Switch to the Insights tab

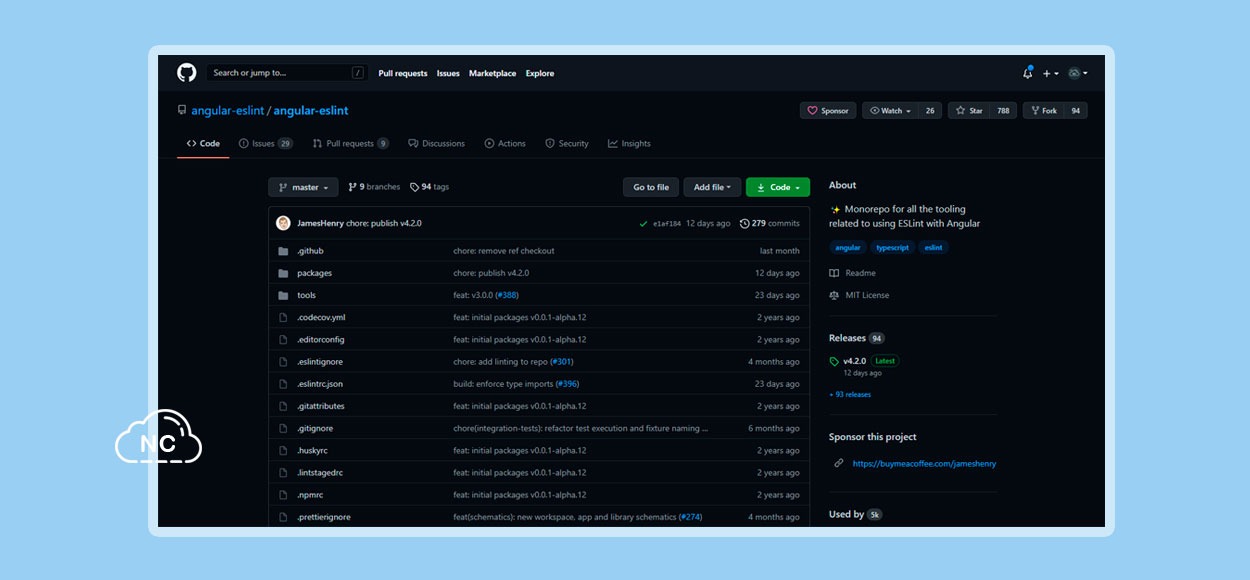click(x=629, y=144)
